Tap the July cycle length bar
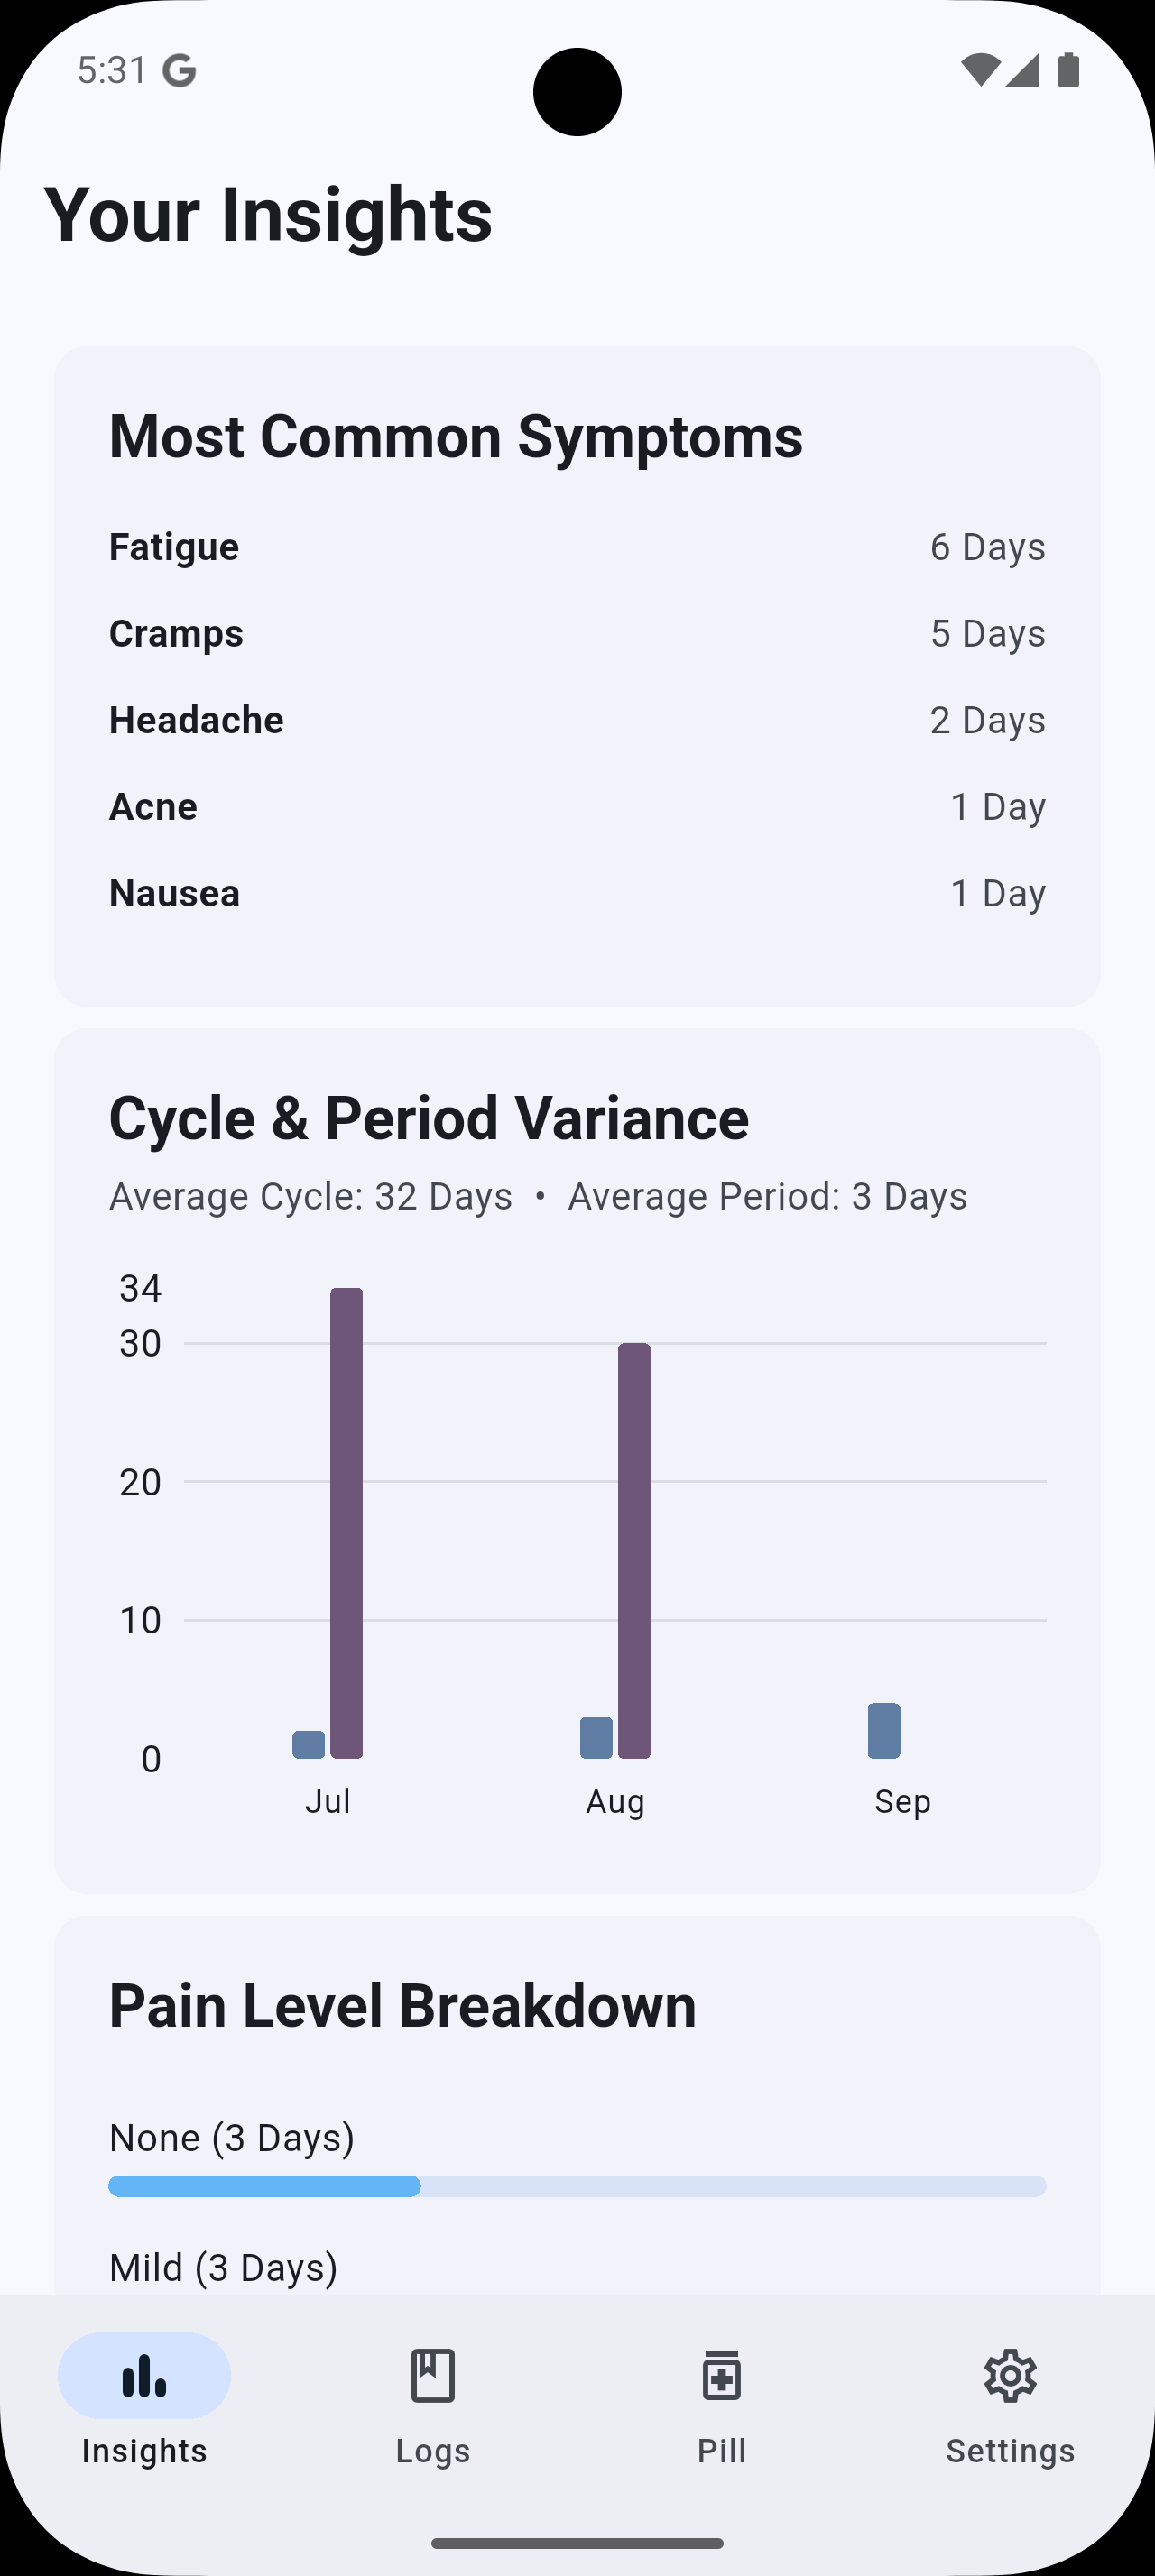The image size is (1155, 2576). 346,1522
